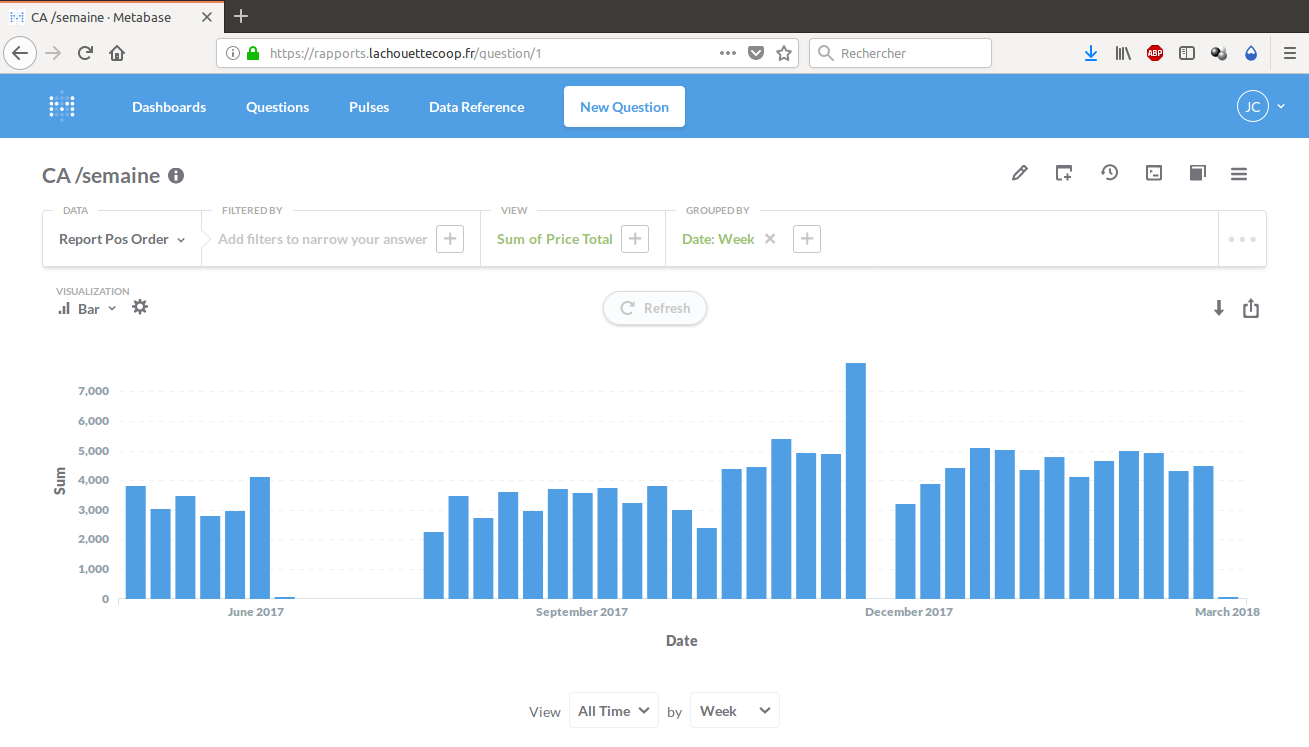Add a filter with the plus button
Screen dimensions: 1309x747
[450, 239]
